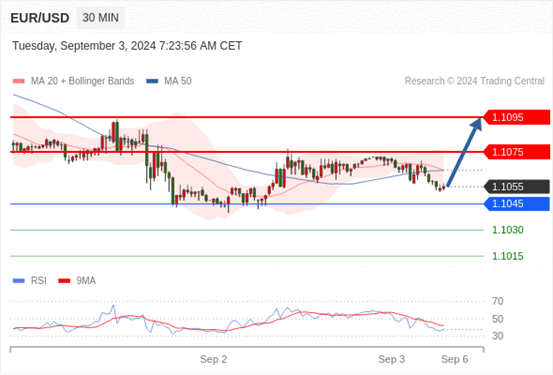Click the 1.1075 resistance price tag
553x375 pixels.
coord(516,152)
